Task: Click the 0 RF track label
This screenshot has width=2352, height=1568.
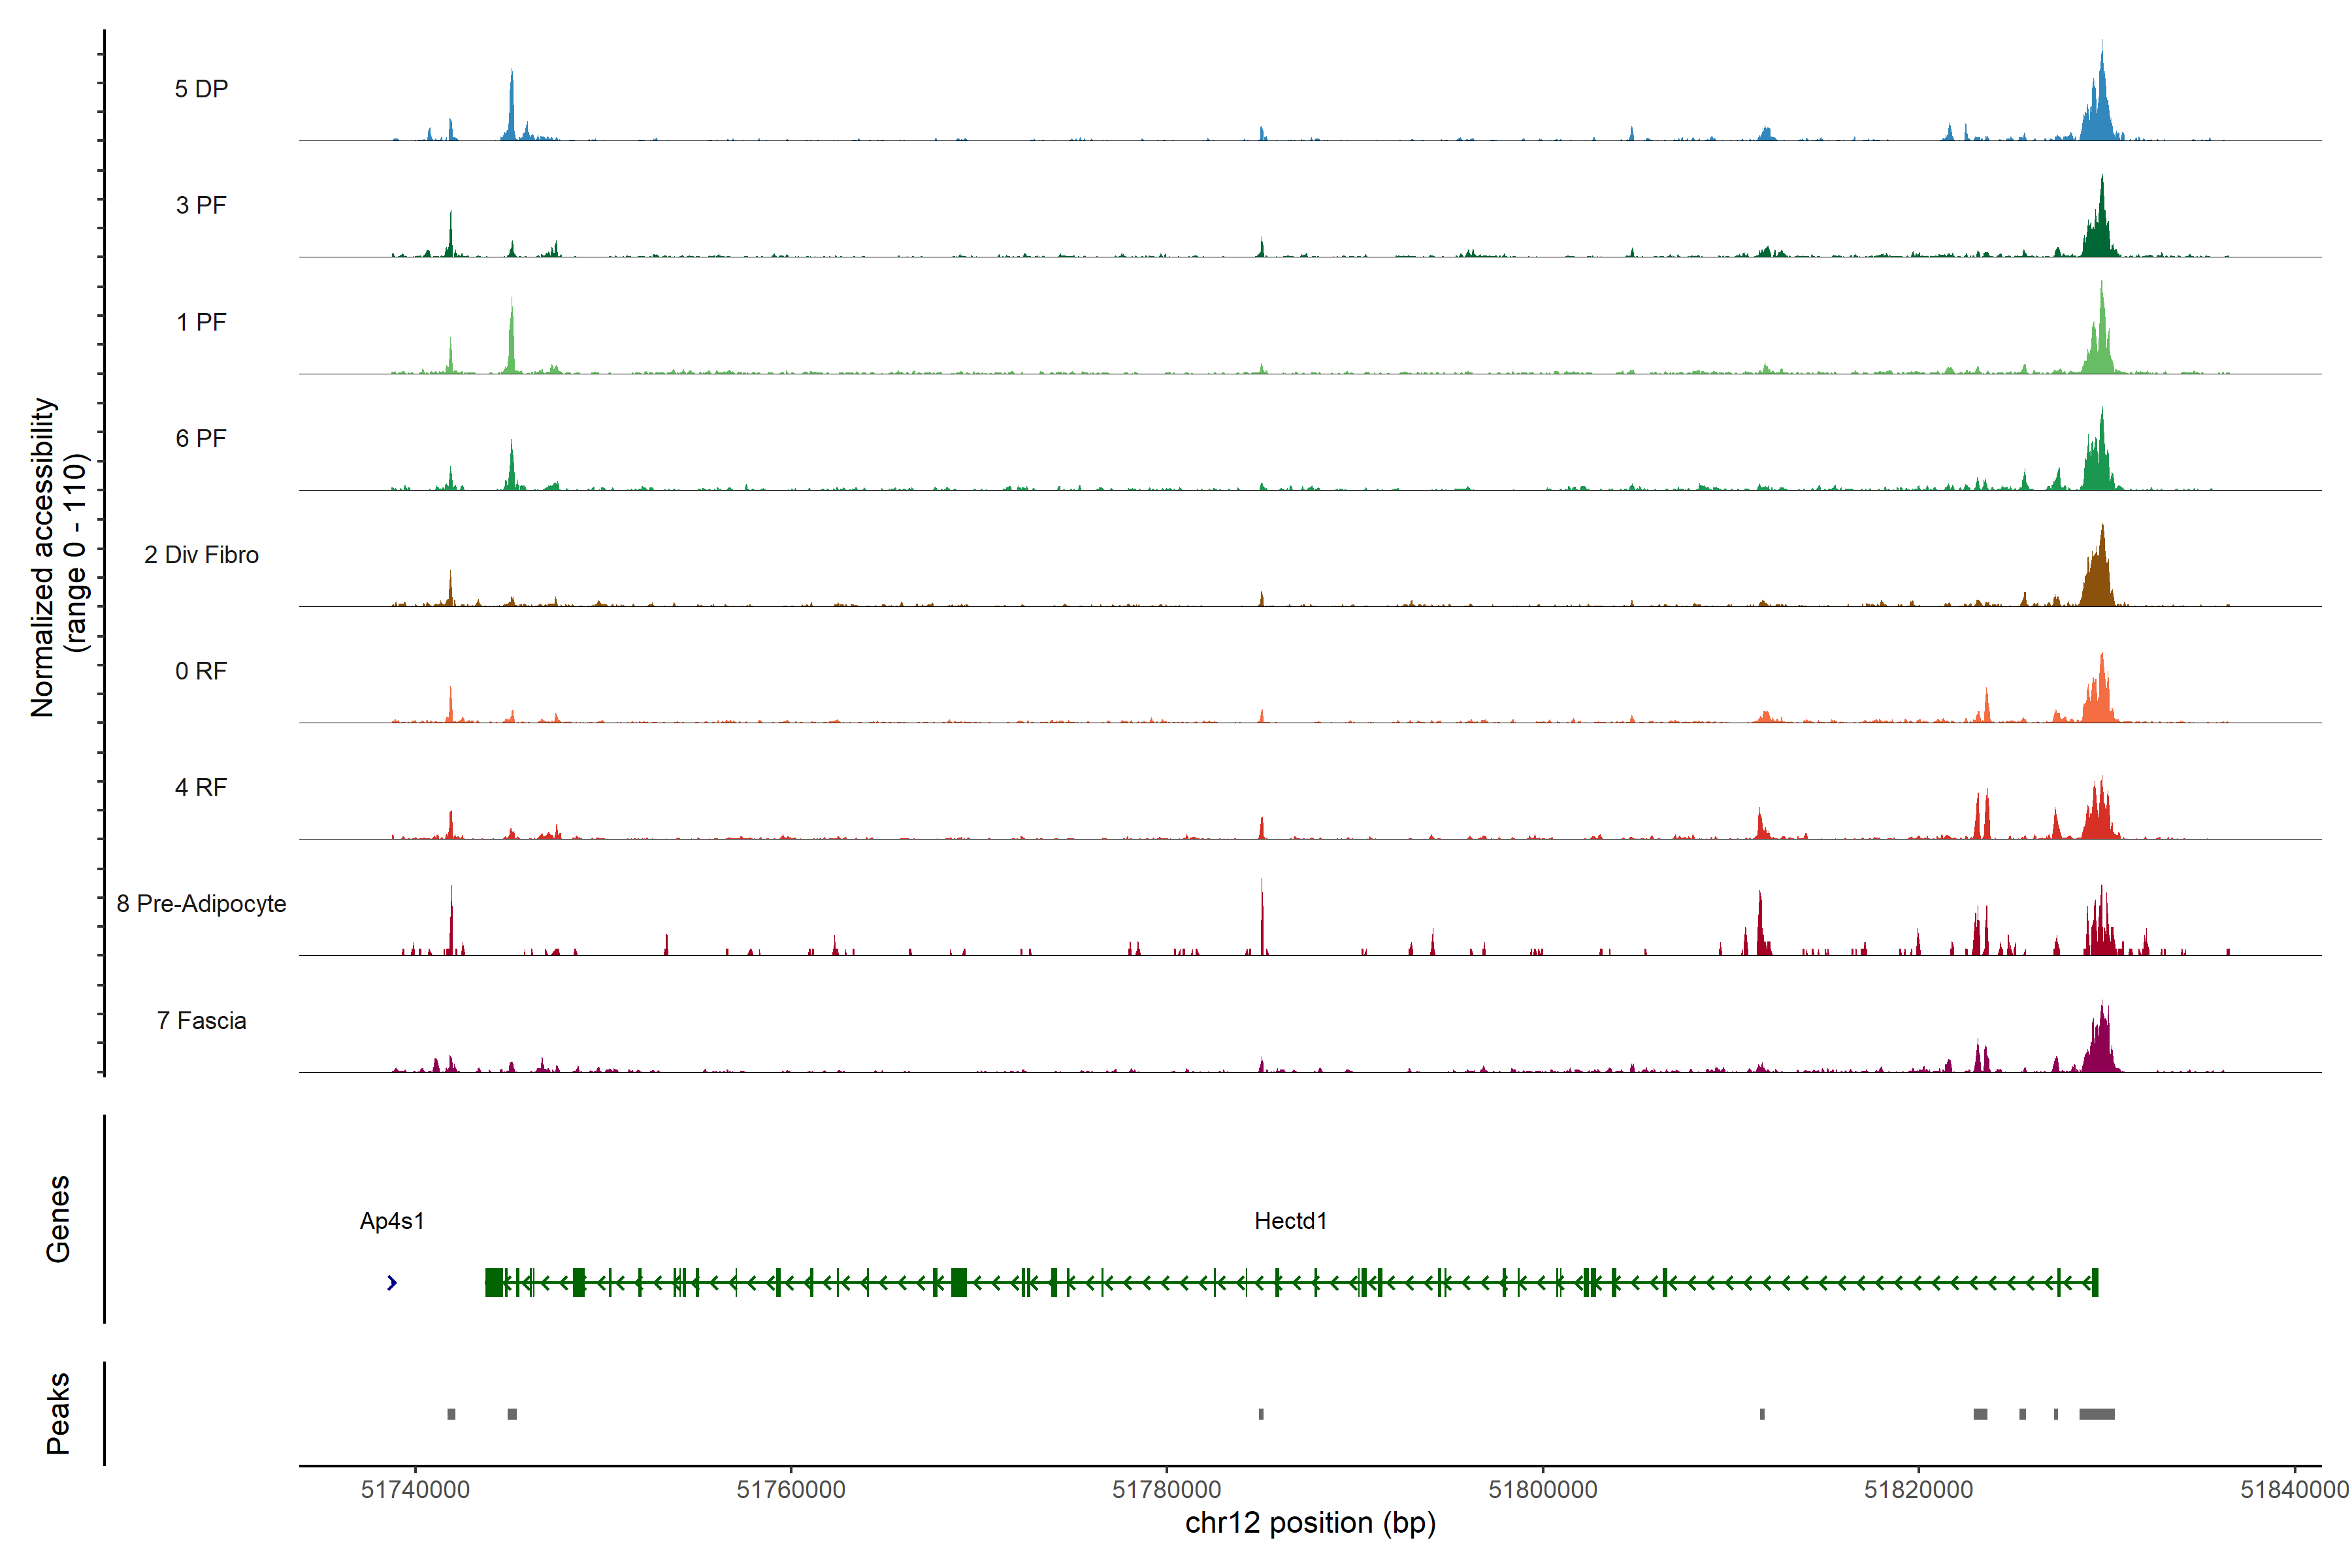Action: (201, 671)
